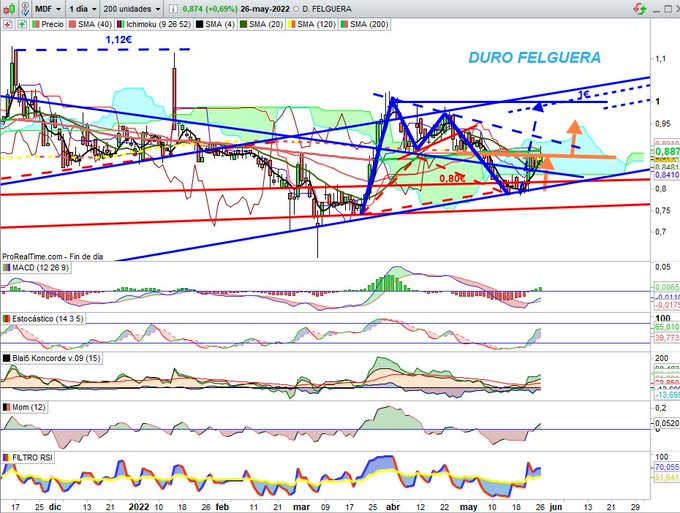The height and width of the screenshot is (513, 680).
Task: Click '2022' on the time axis
Action: tap(139, 506)
